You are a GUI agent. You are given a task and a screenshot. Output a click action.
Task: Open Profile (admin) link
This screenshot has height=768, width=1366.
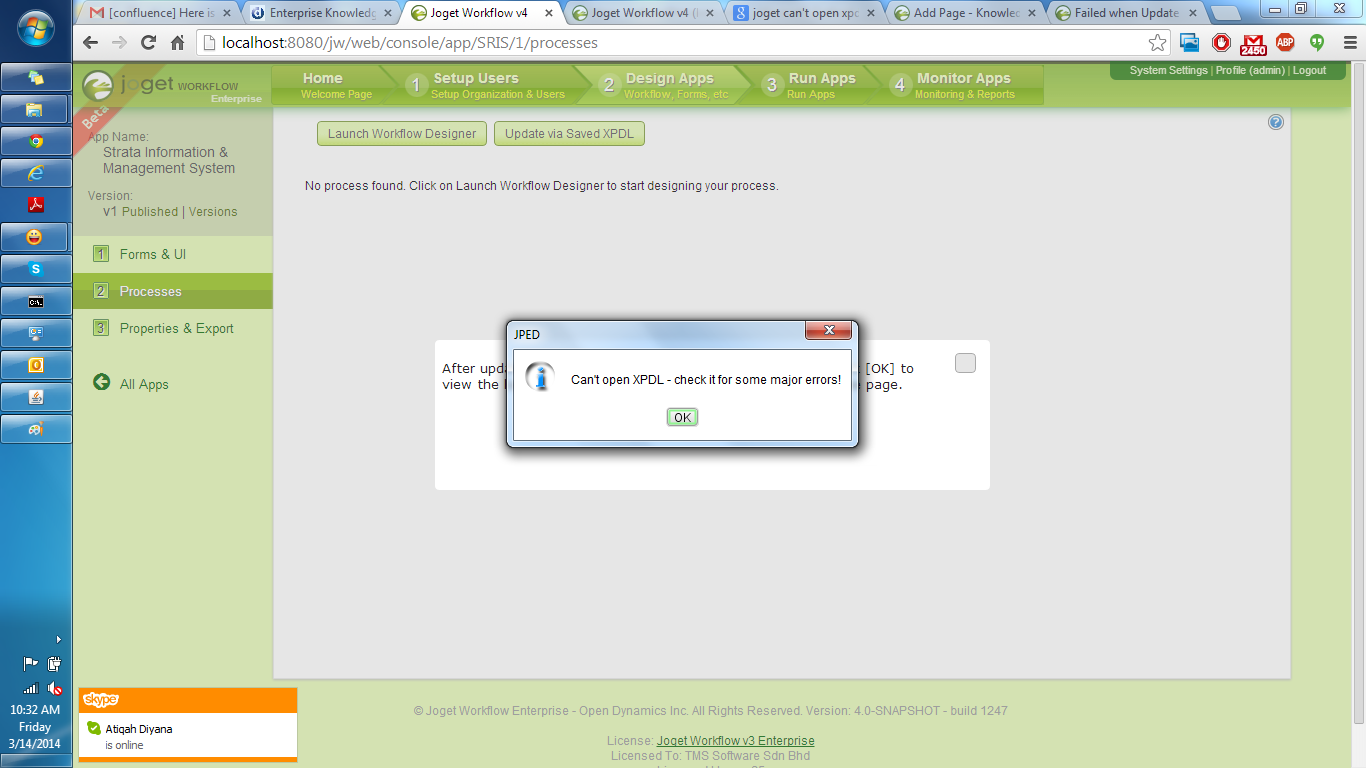coord(1250,71)
